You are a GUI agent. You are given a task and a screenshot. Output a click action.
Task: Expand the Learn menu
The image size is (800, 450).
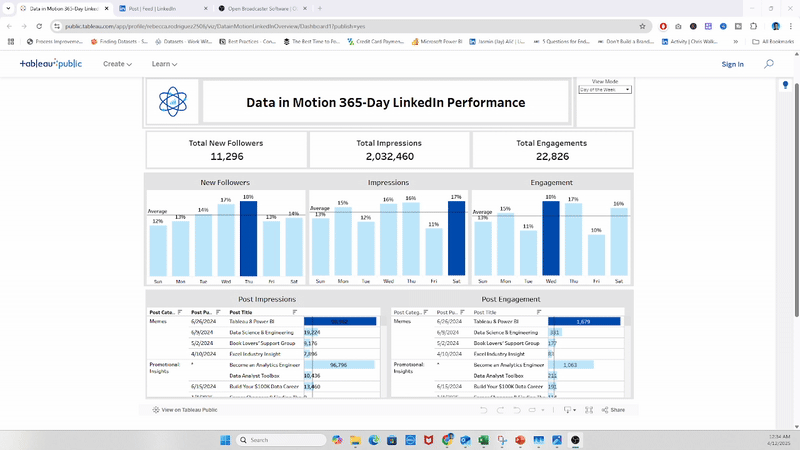click(164, 64)
